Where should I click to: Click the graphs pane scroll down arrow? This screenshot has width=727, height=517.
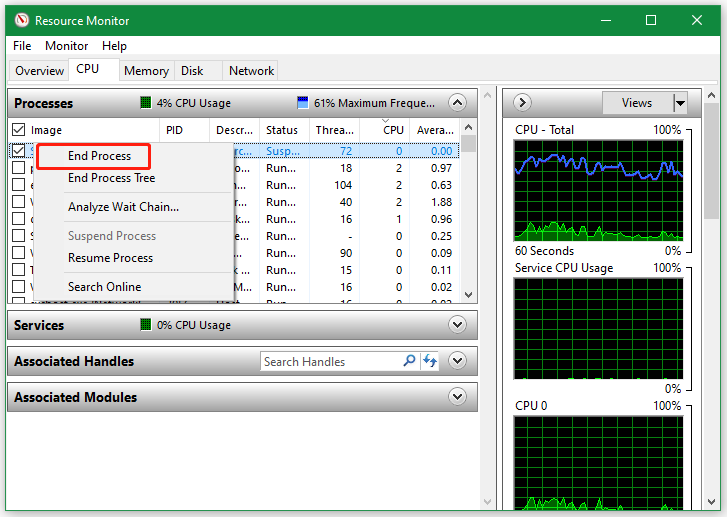click(x=711, y=502)
